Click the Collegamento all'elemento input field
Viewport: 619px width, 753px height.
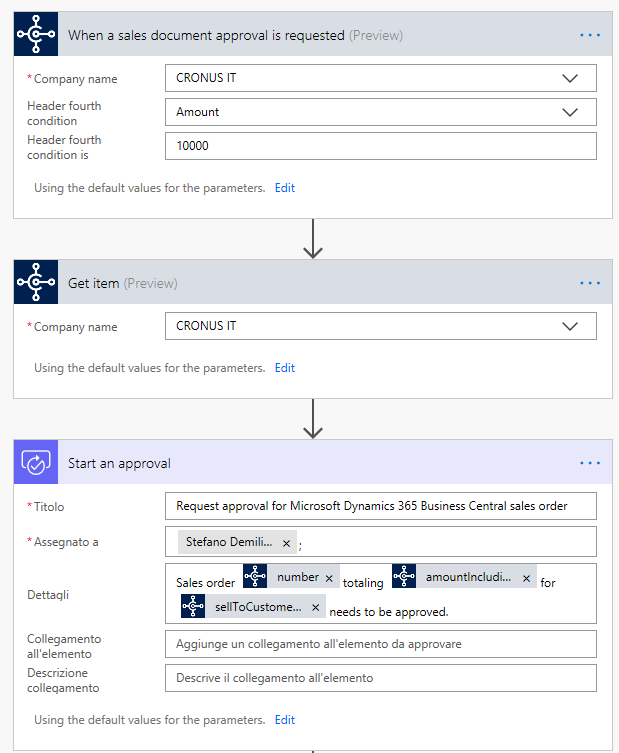point(381,644)
